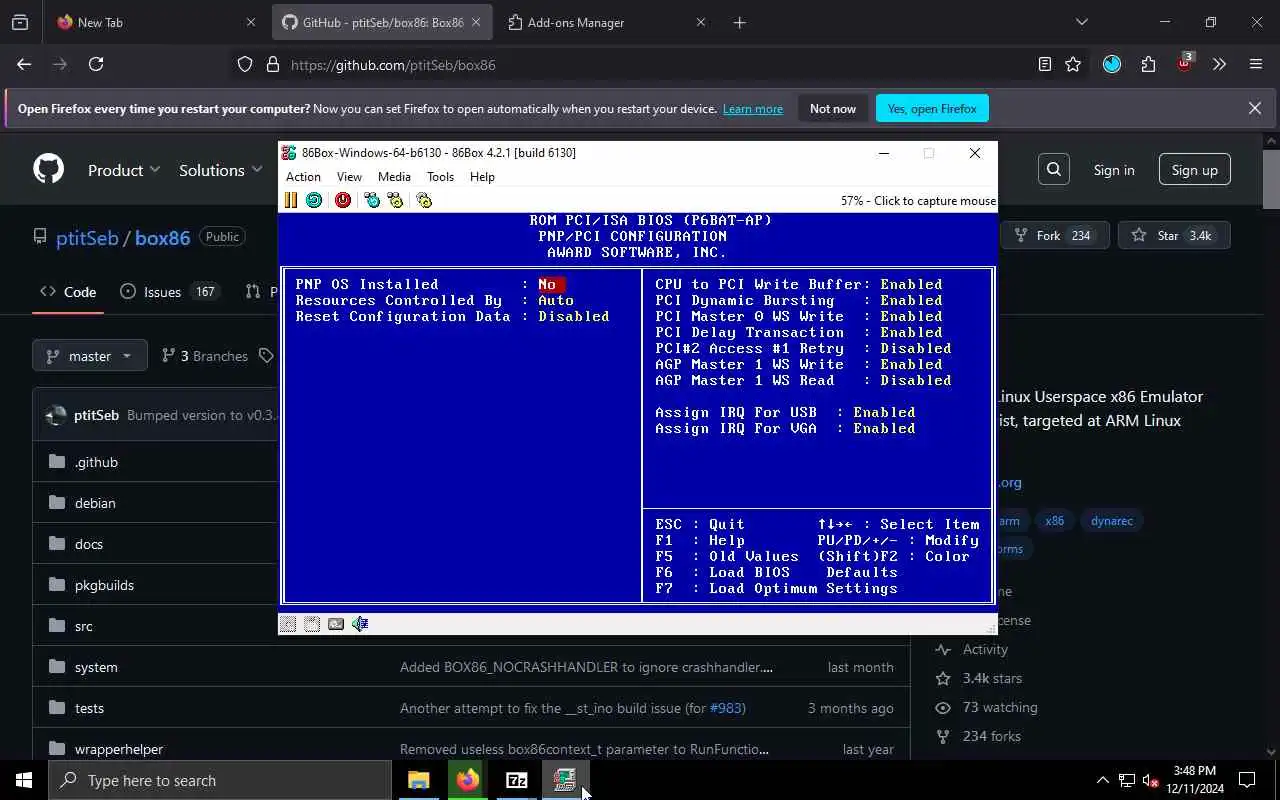This screenshot has height=800, width=1280.
Task: Open the Help menu in 86Box
Action: pyautogui.click(x=482, y=177)
